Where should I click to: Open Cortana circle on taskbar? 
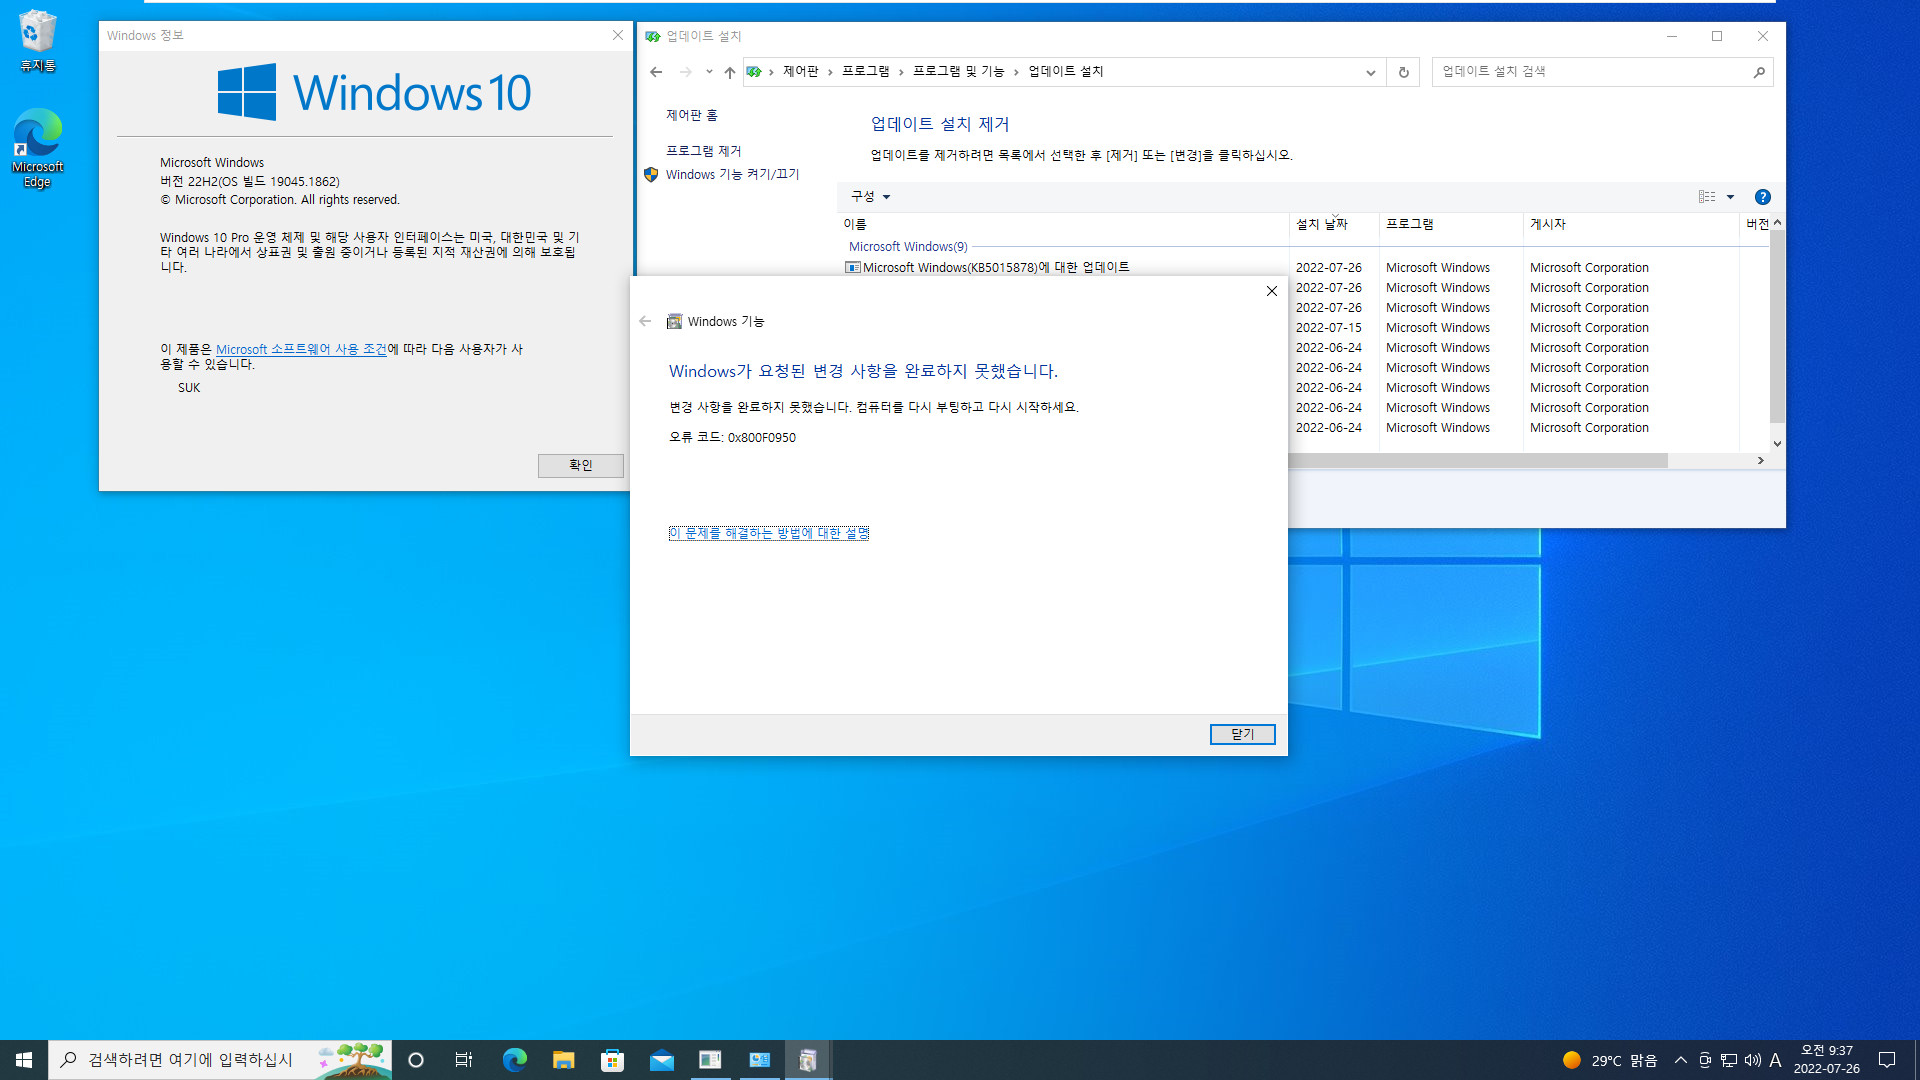pos(416,1060)
